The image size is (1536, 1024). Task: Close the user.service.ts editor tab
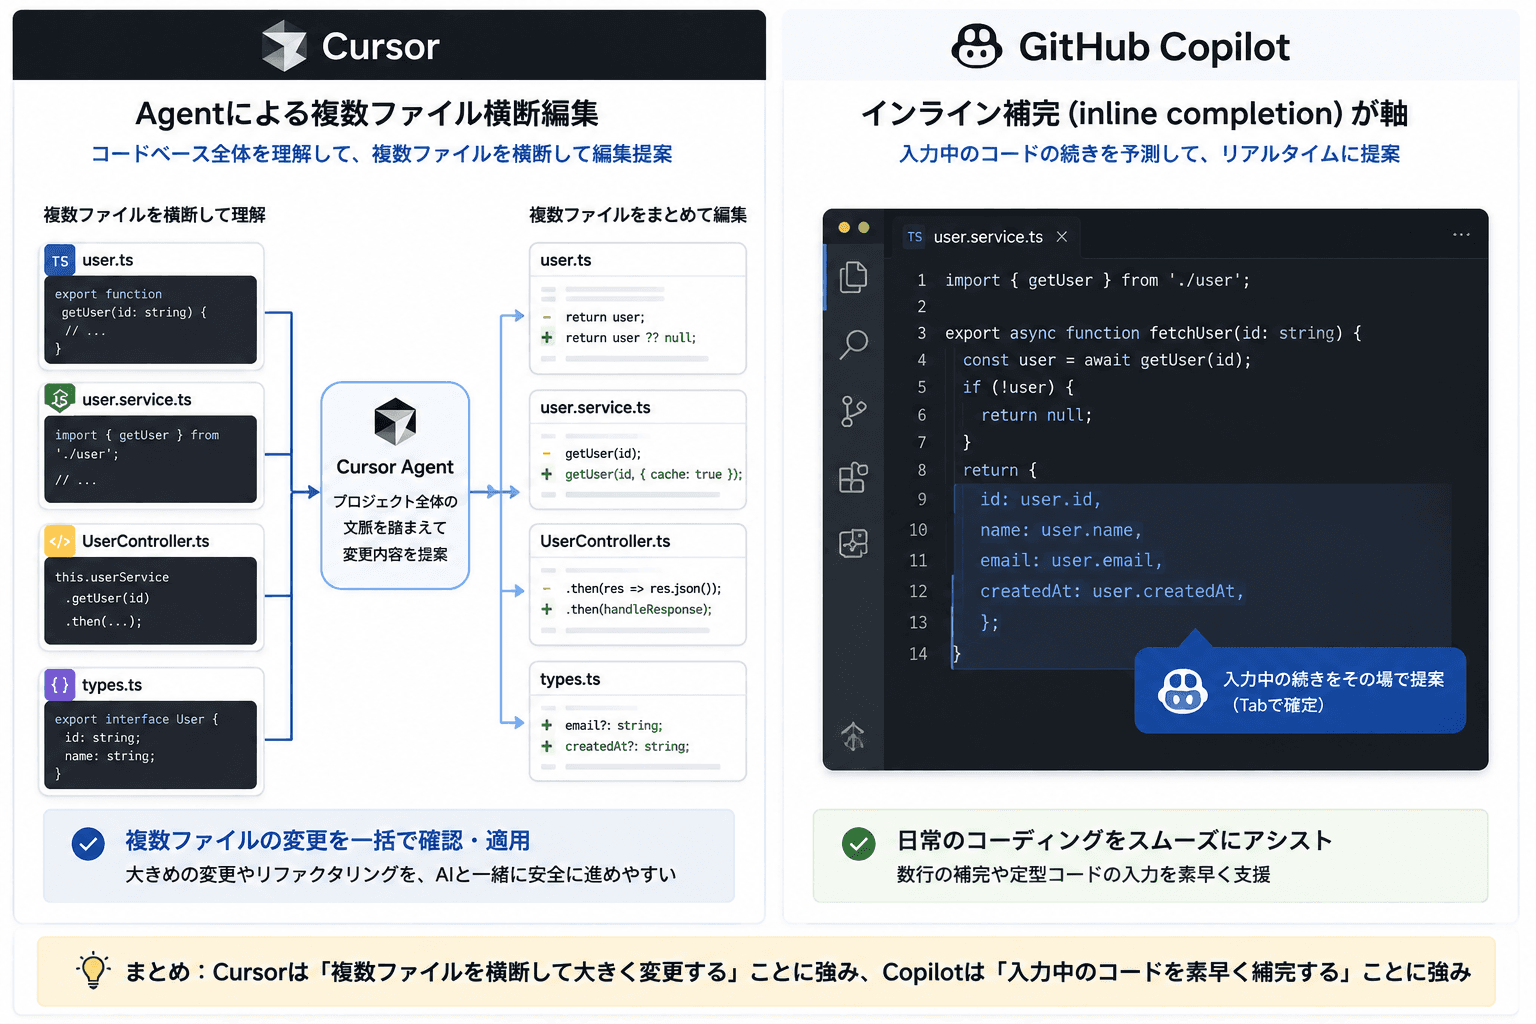(1062, 237)
